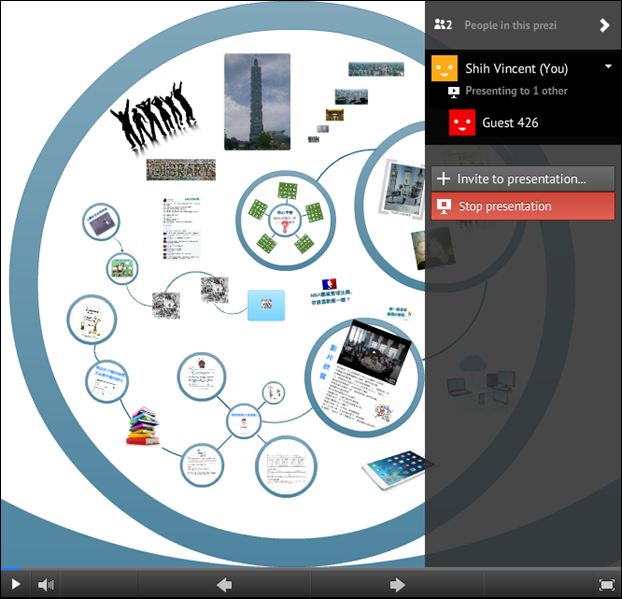
Task: Click the city skyline panorama thumbnail
Action: click(376, 69)
